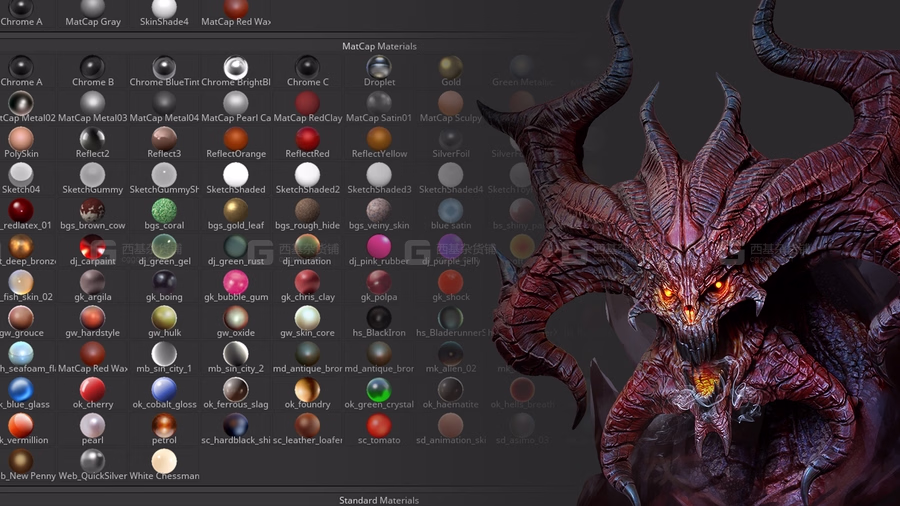Select the MatCap Gray material

(x=92, y=14)
